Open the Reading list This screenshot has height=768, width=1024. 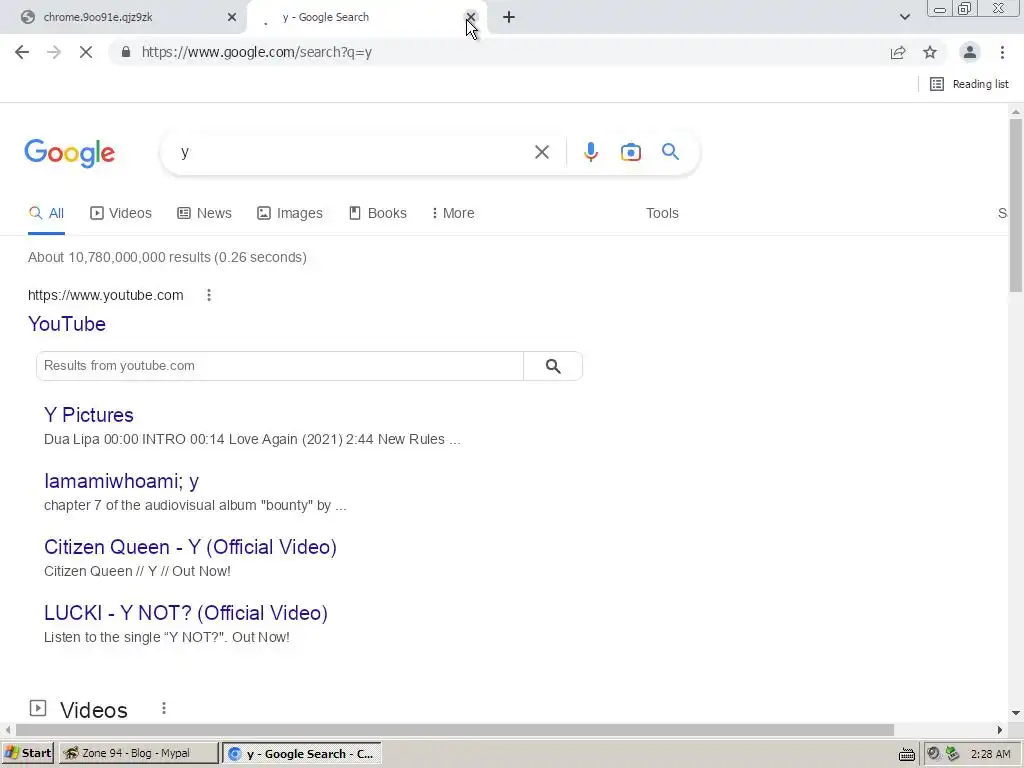pyautogui.click(x=969, y=84)
